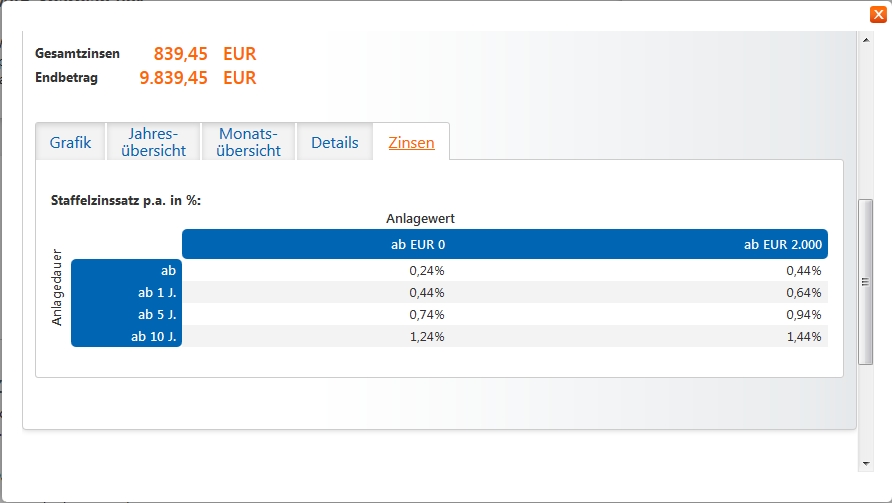
Task: Switch to the Jahresübersicht tab
Action: 160,142
